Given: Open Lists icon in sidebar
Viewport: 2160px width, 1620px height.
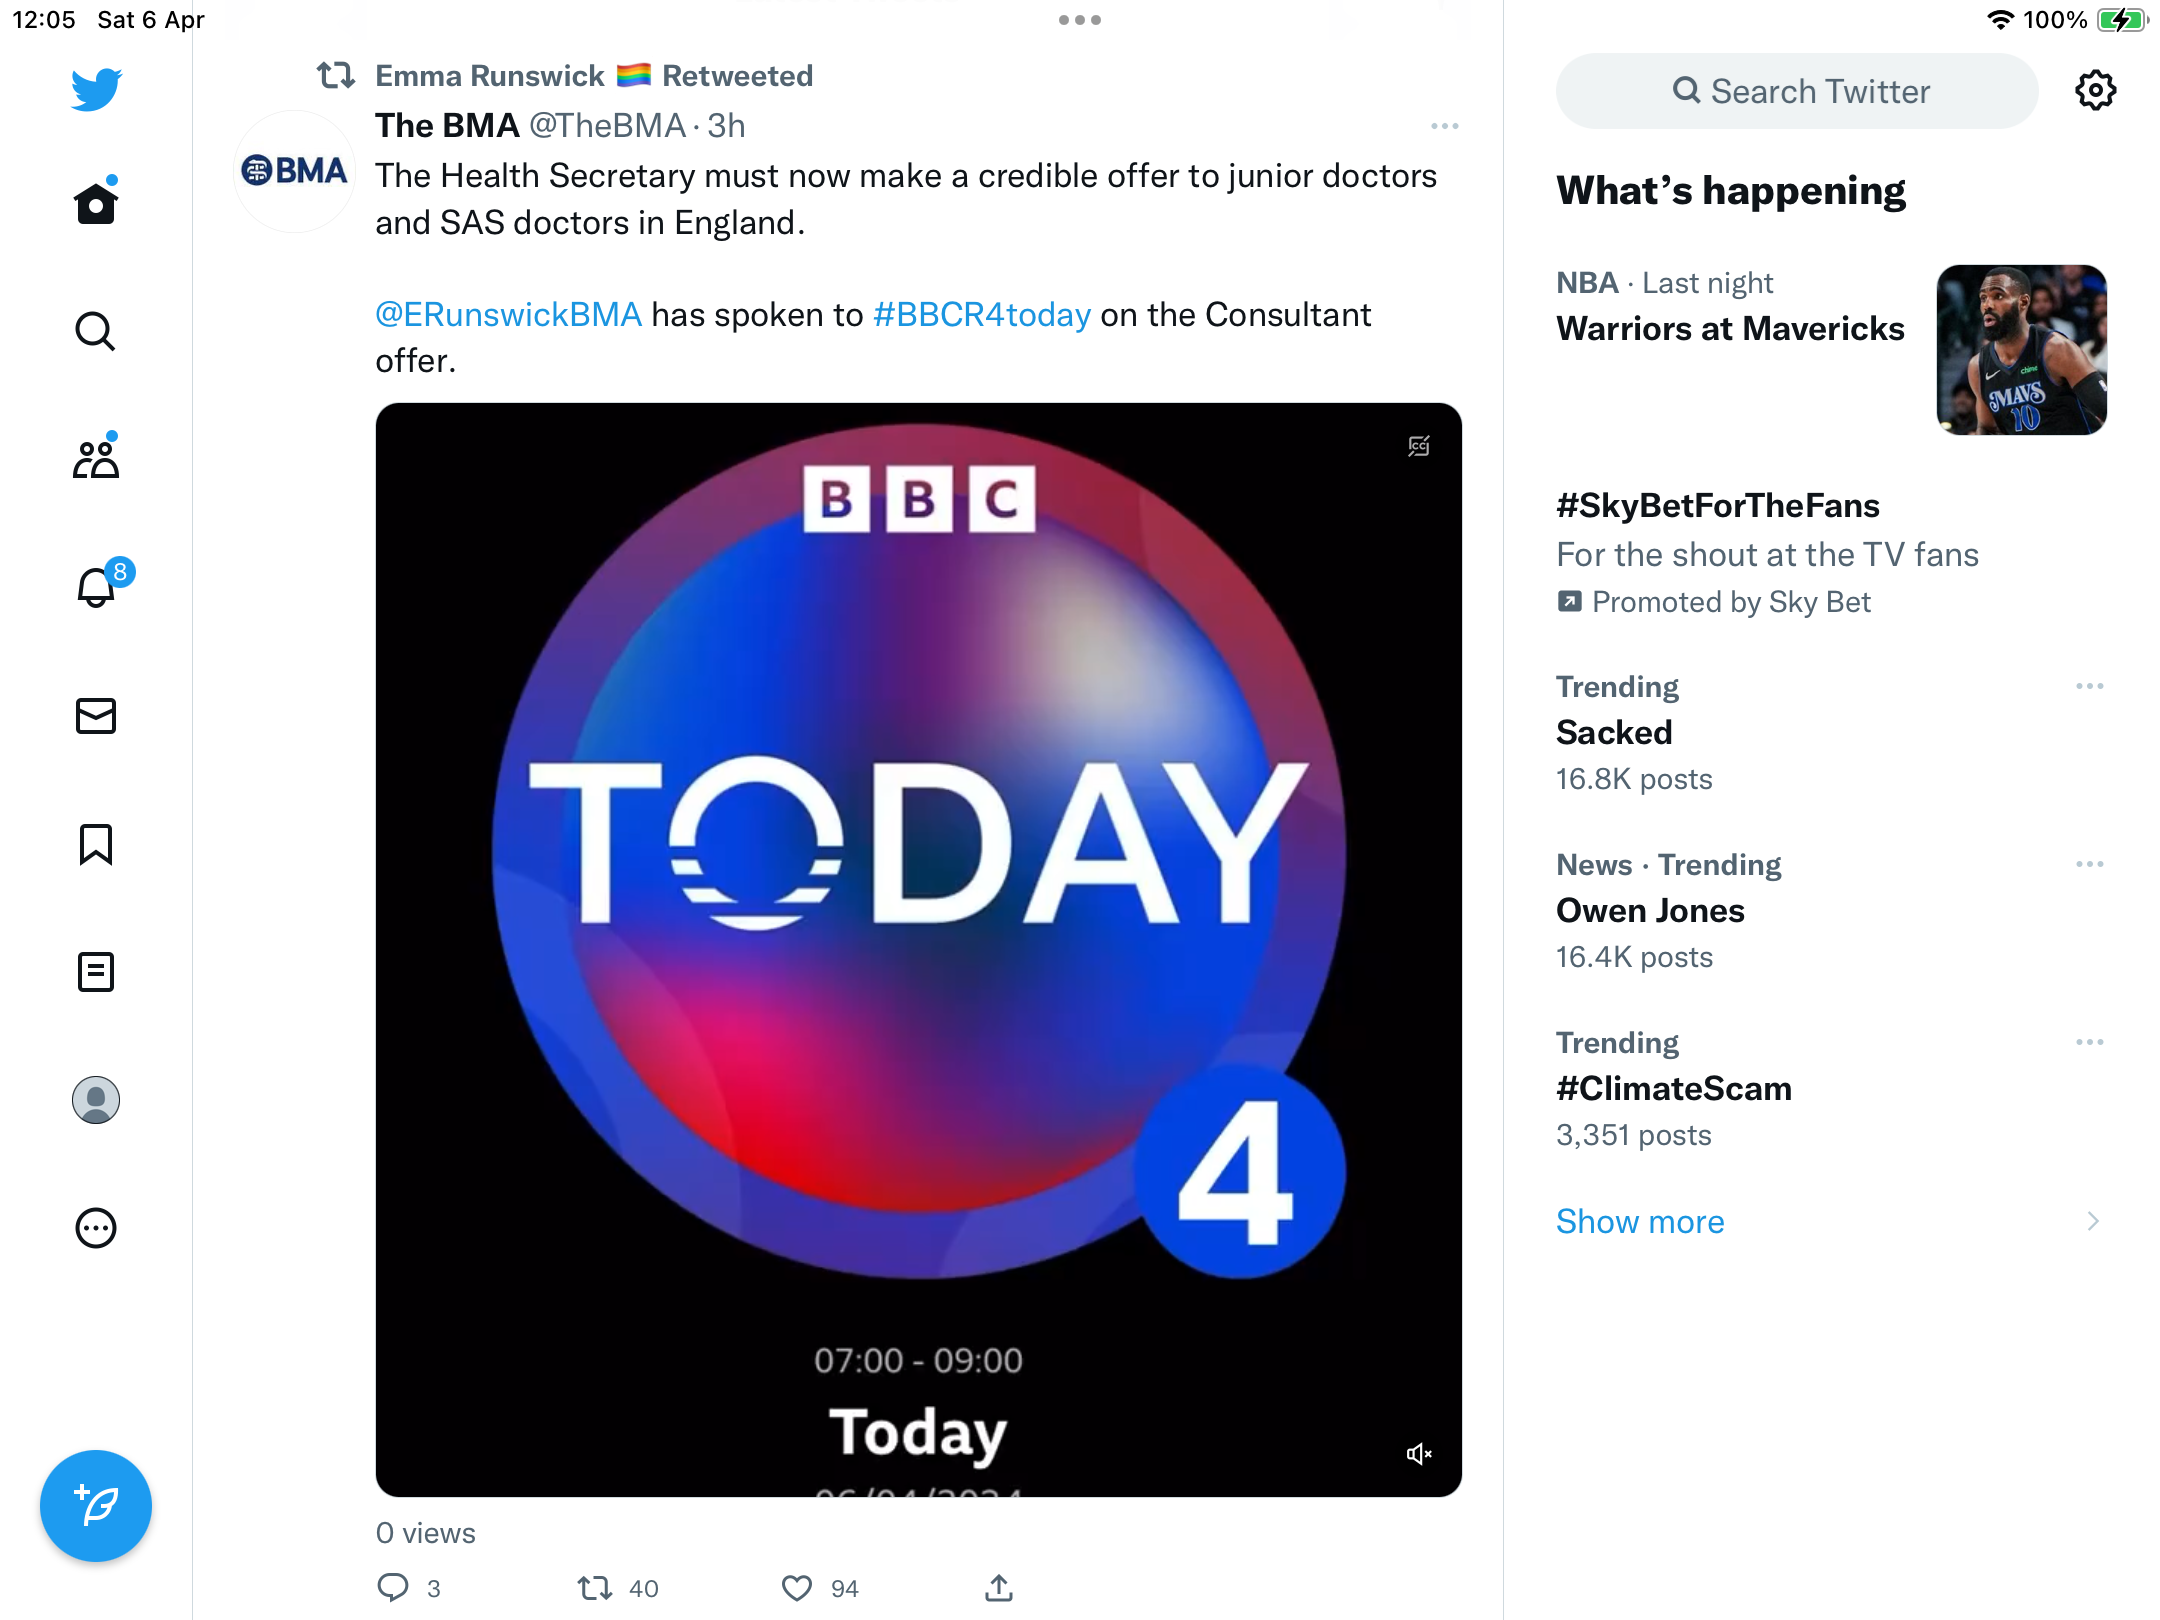Looking at the screenshot, I should [x=96, y=972].
